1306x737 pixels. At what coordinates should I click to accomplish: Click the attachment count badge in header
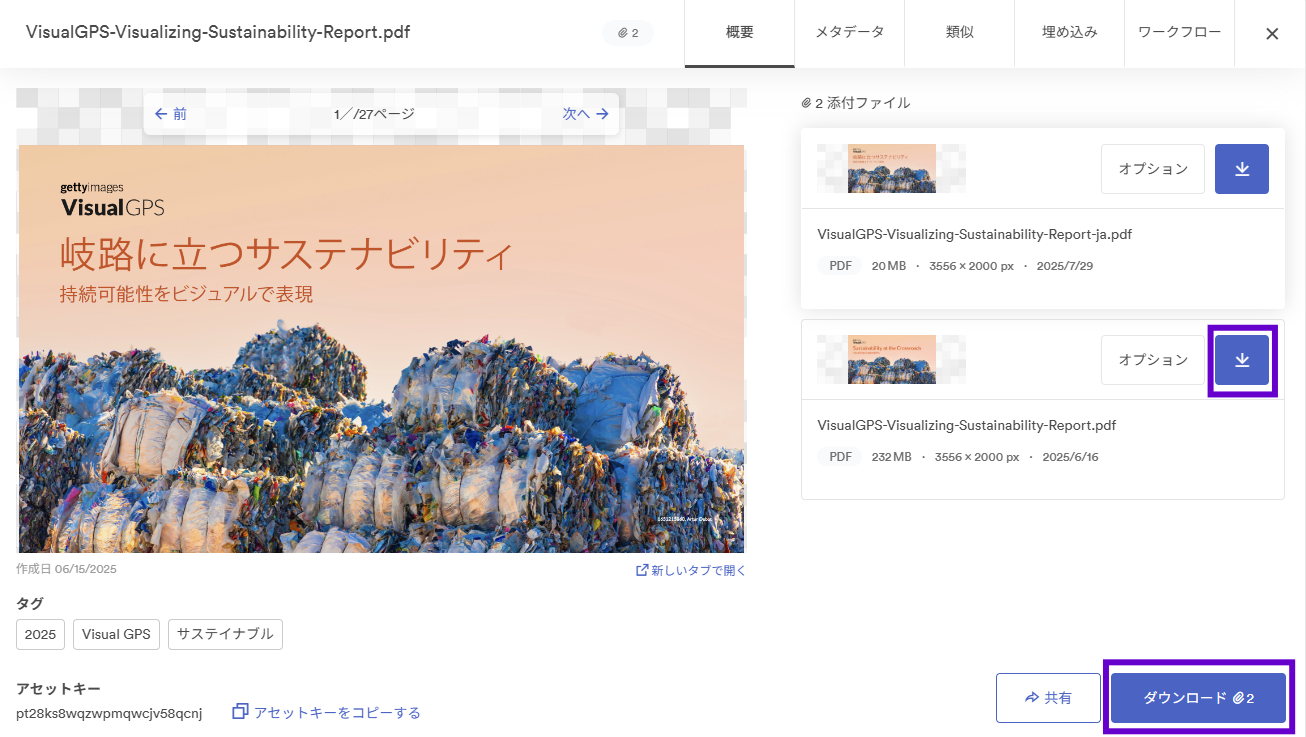[628, 33]
